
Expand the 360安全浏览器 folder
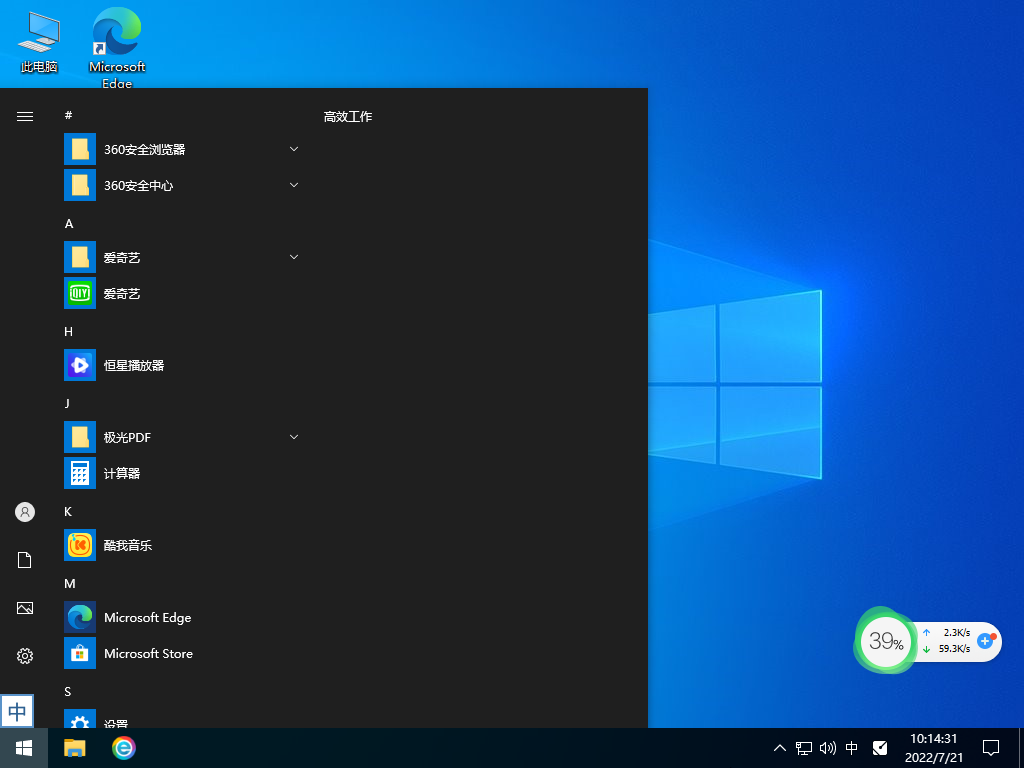tap(293, 148)
